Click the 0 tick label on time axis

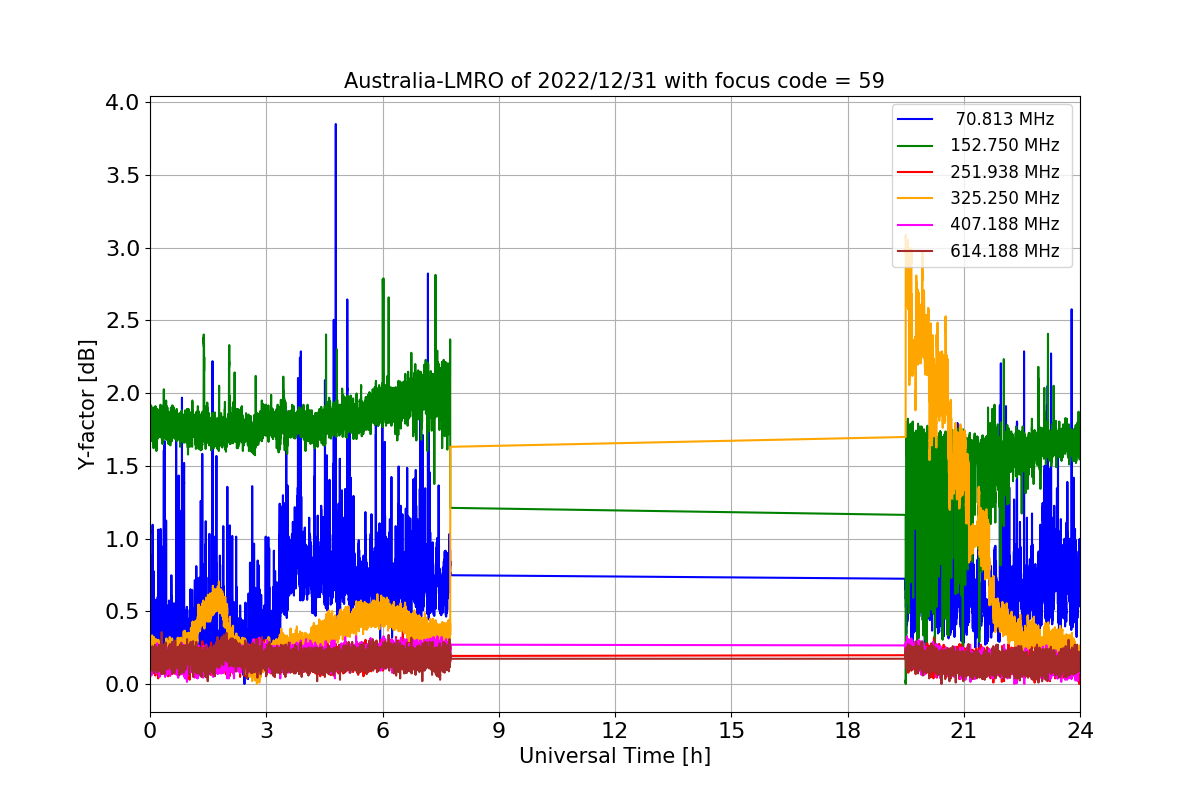[150, 731]
